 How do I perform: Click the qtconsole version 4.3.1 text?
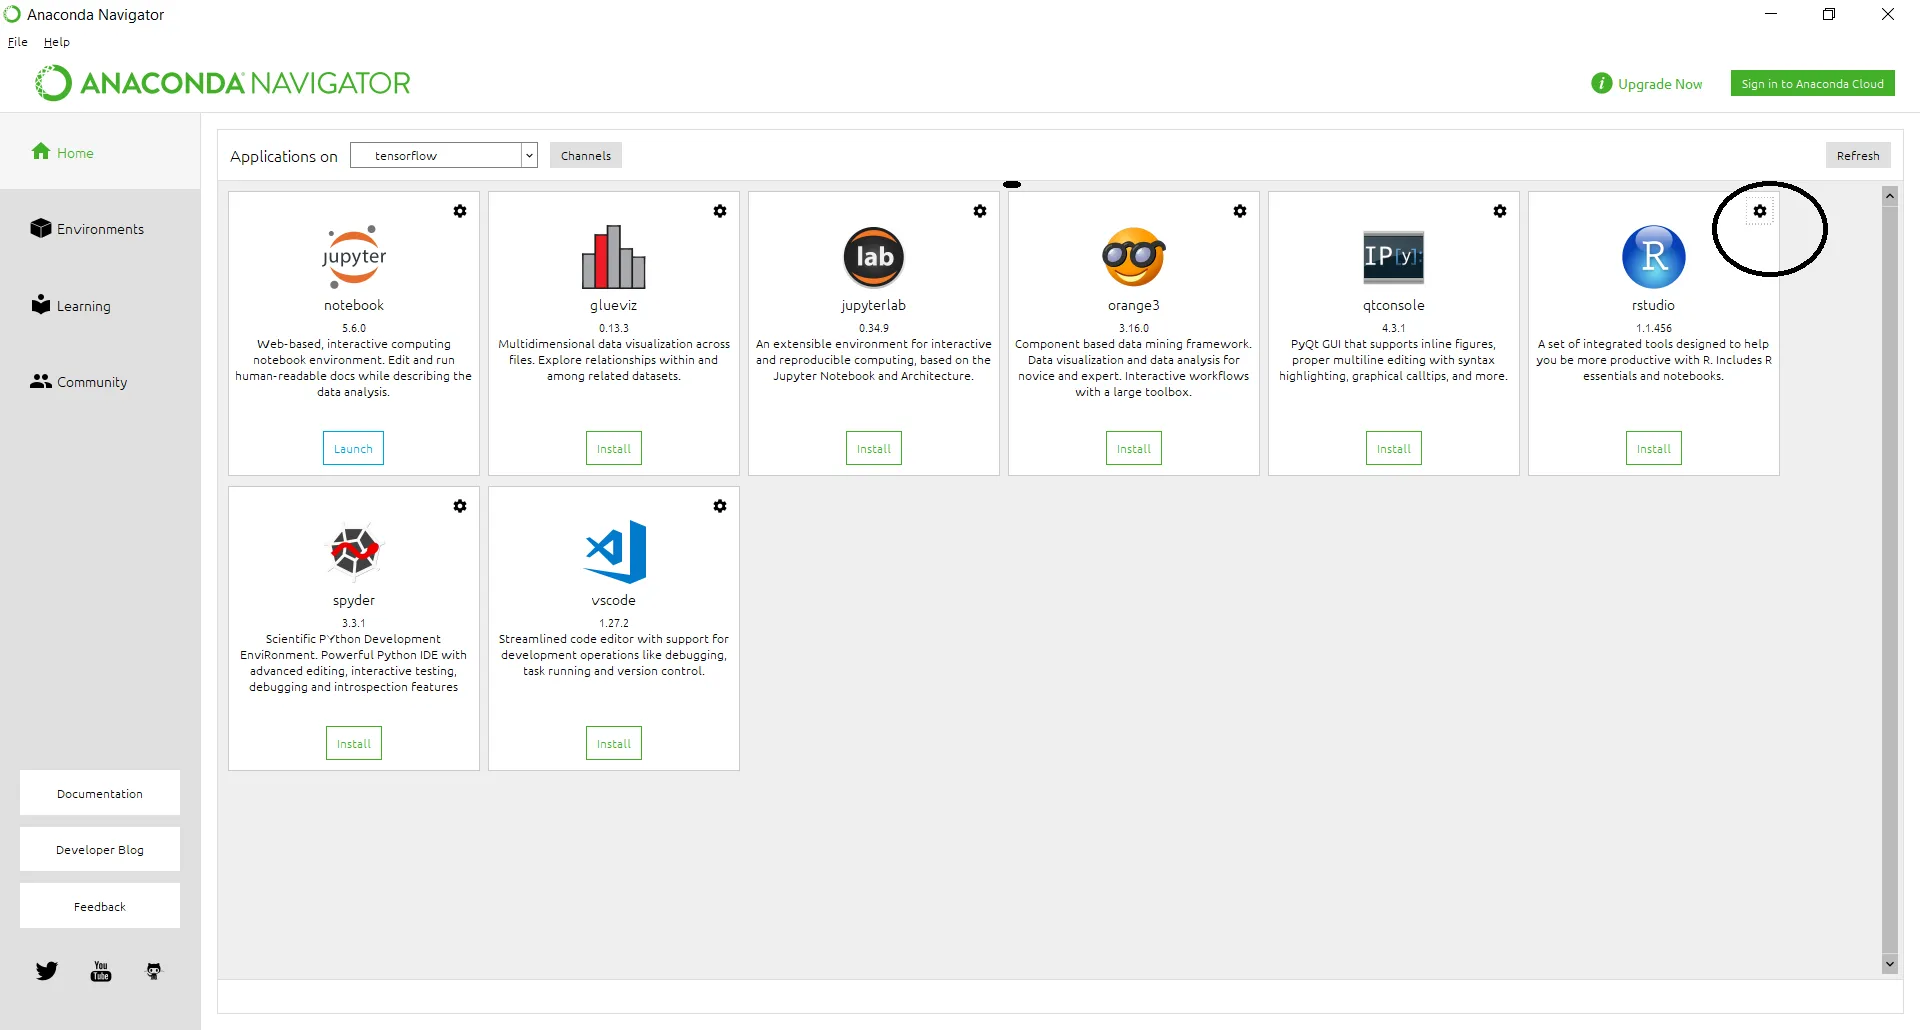pos(1394,328)
